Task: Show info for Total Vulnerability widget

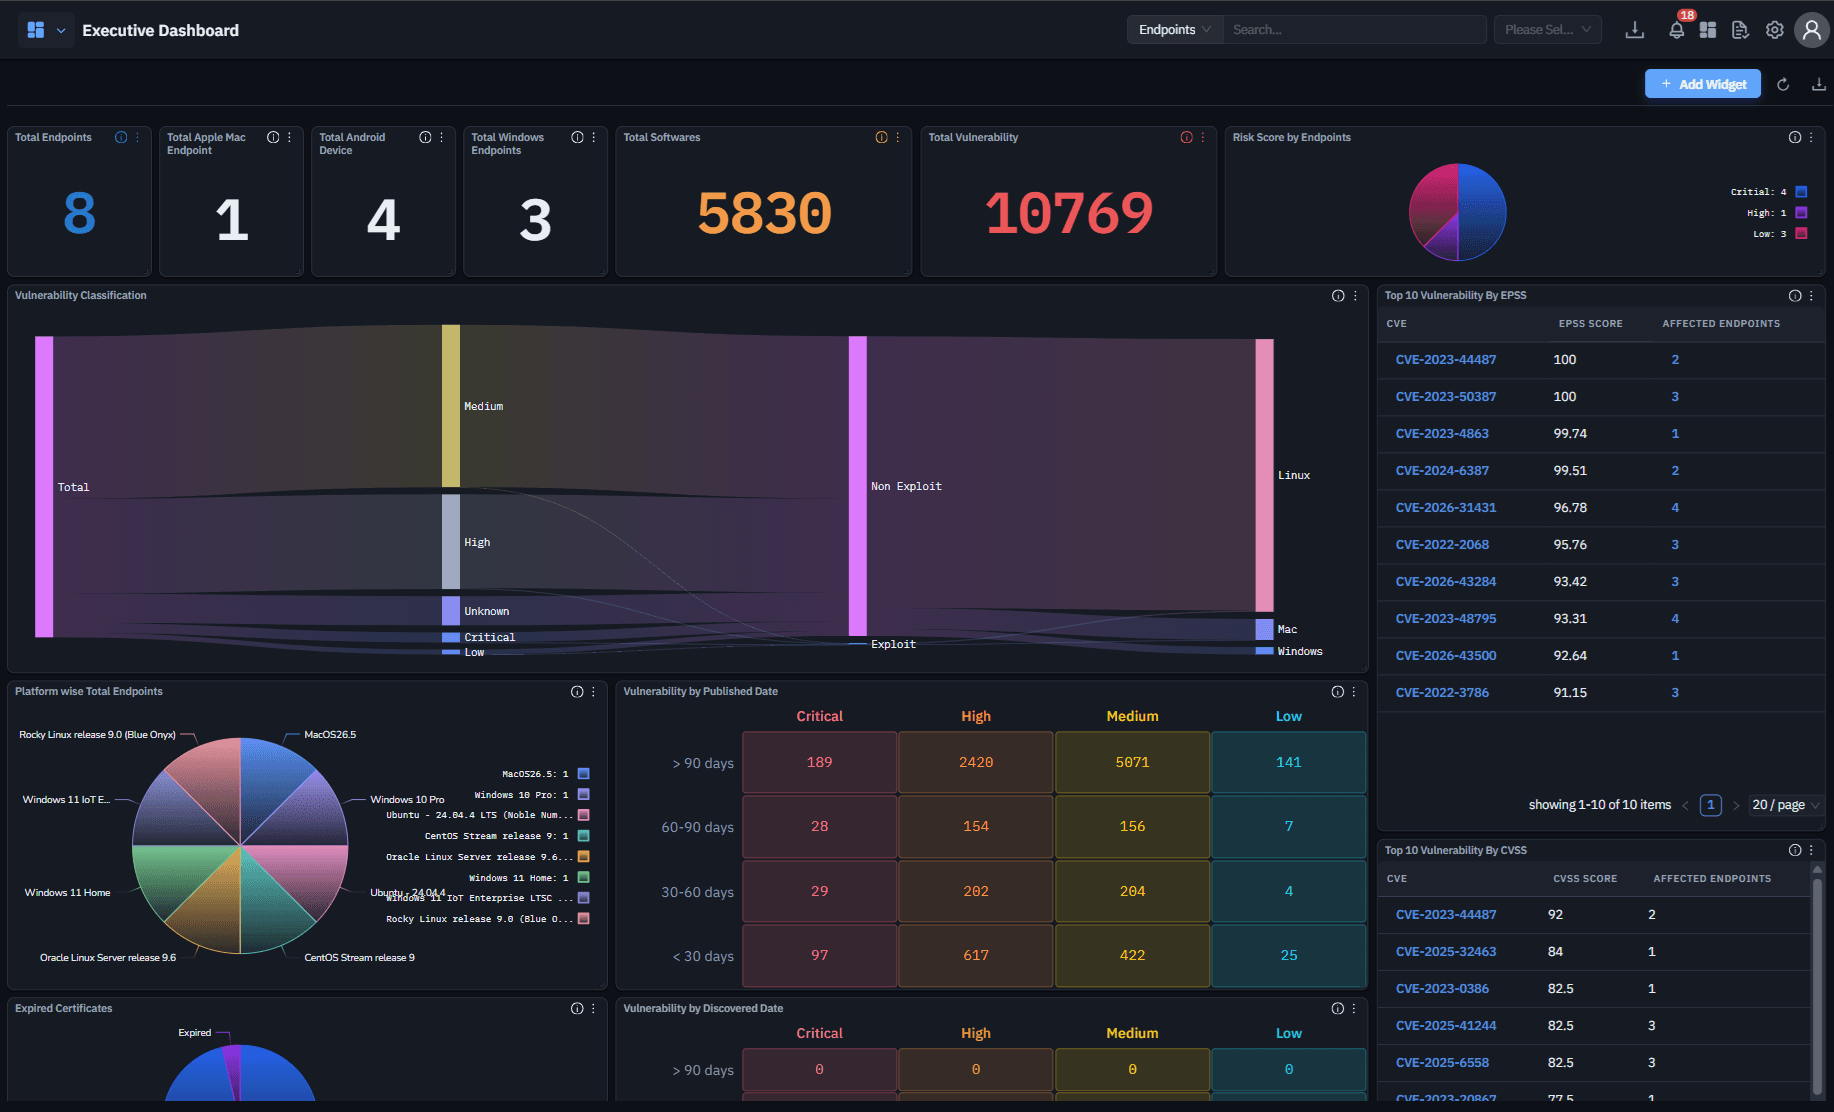Action: coord(1186,137)
